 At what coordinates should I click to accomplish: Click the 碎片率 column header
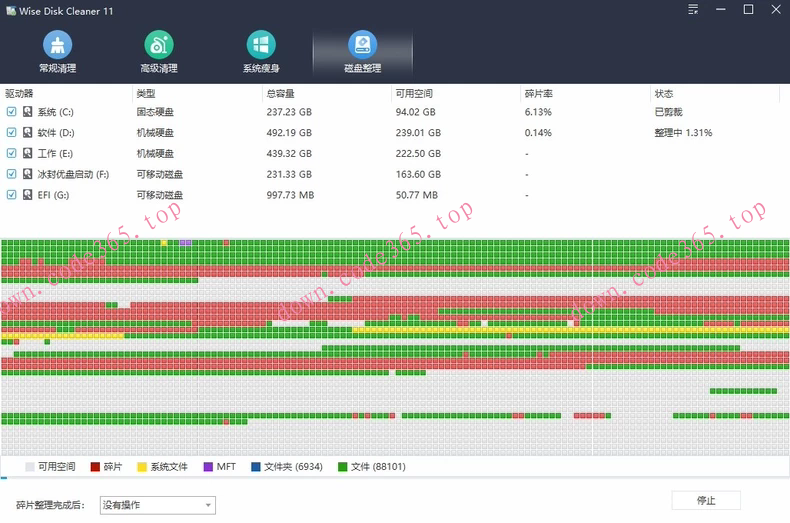click(539, 94)
